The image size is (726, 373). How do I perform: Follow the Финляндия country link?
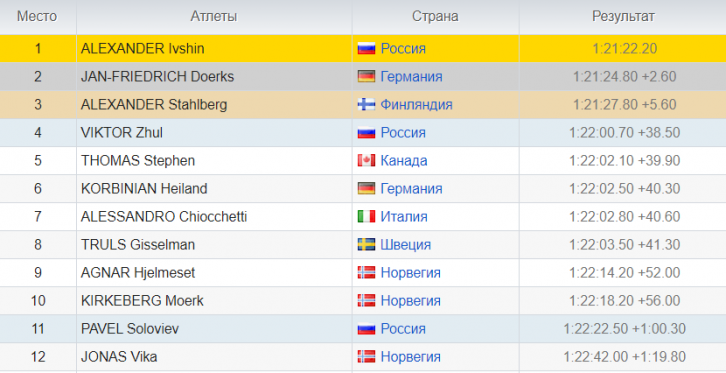(x=416, y=105)
